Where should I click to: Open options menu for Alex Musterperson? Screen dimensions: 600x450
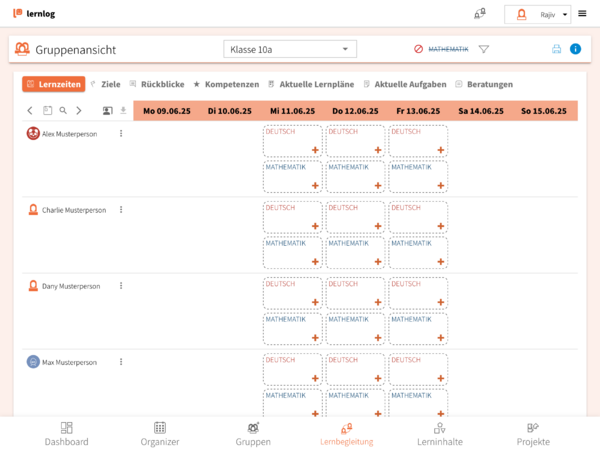point(121,133)
